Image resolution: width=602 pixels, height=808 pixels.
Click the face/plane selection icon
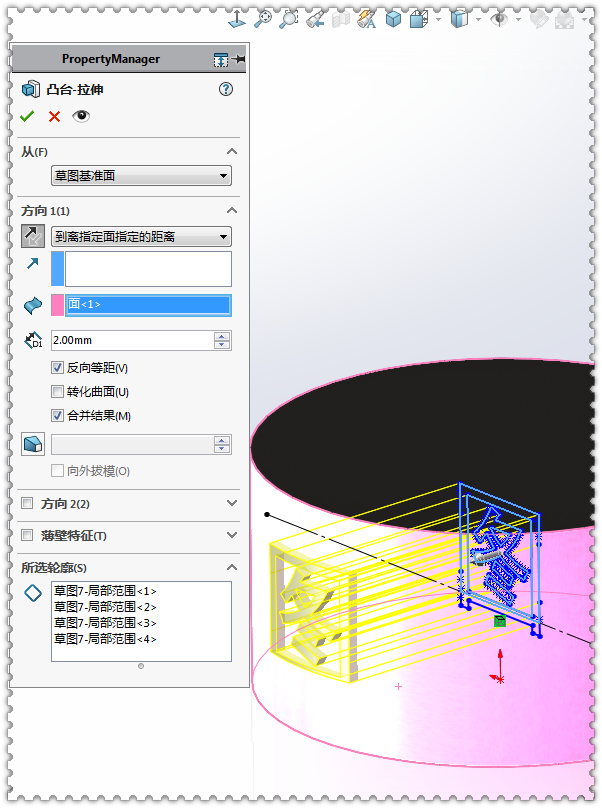[33, 305]
